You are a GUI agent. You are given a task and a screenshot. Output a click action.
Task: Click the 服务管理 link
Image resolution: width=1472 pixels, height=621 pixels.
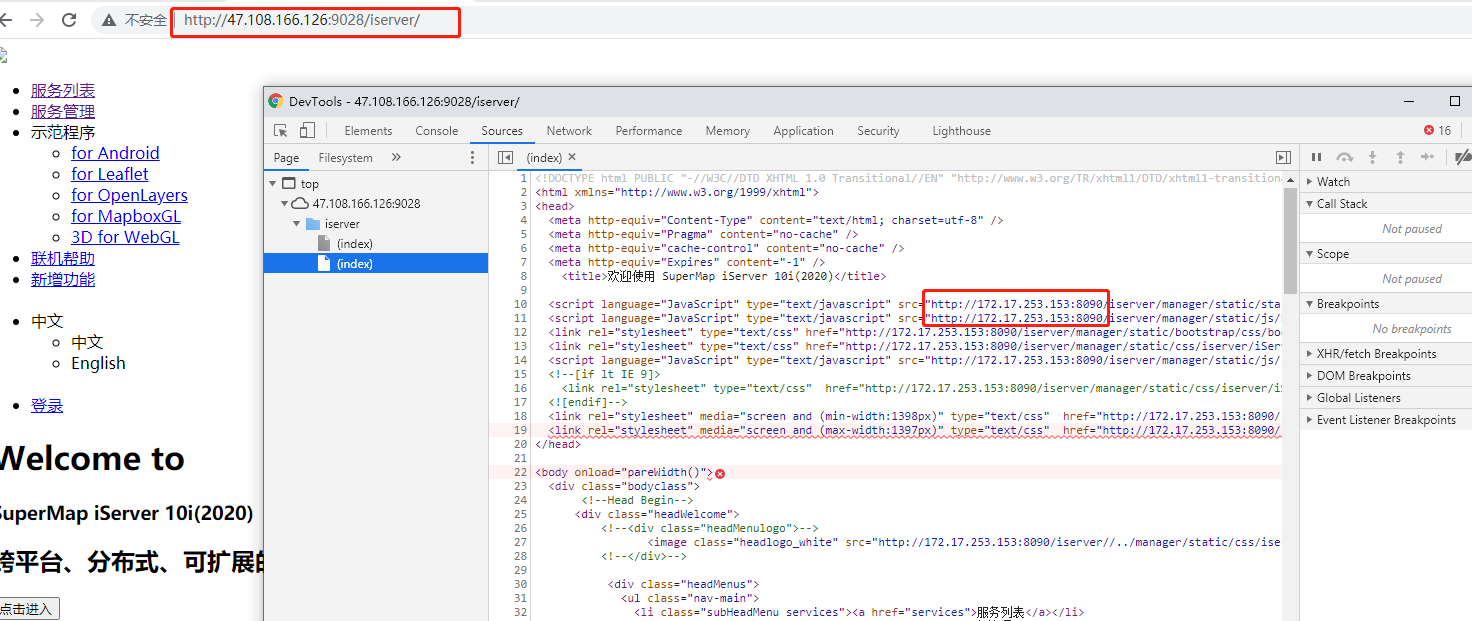click(63, 112)
